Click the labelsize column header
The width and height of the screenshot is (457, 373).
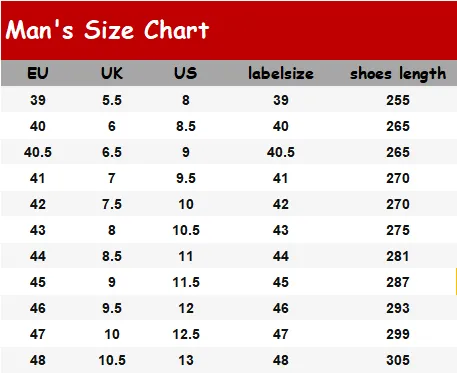pyautogui.click(x=281, y=73)
